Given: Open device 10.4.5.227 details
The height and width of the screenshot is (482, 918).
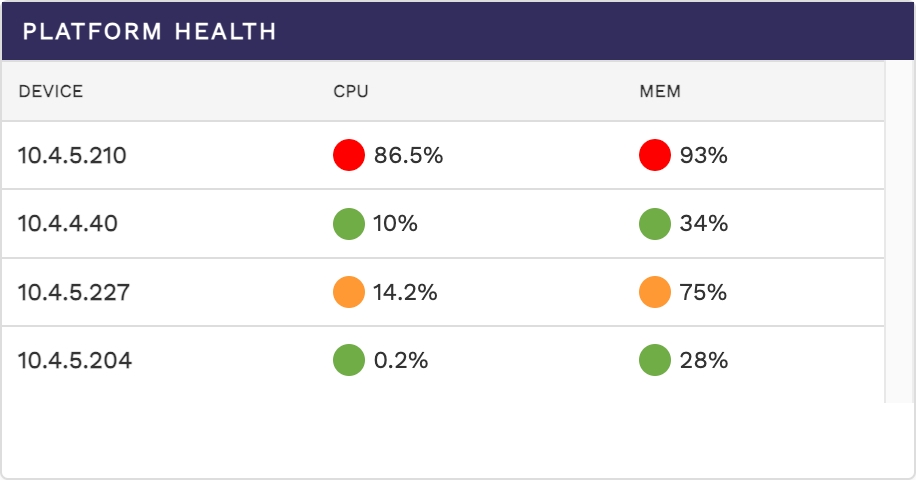Looking at the screenshot, I should (72, 292).
